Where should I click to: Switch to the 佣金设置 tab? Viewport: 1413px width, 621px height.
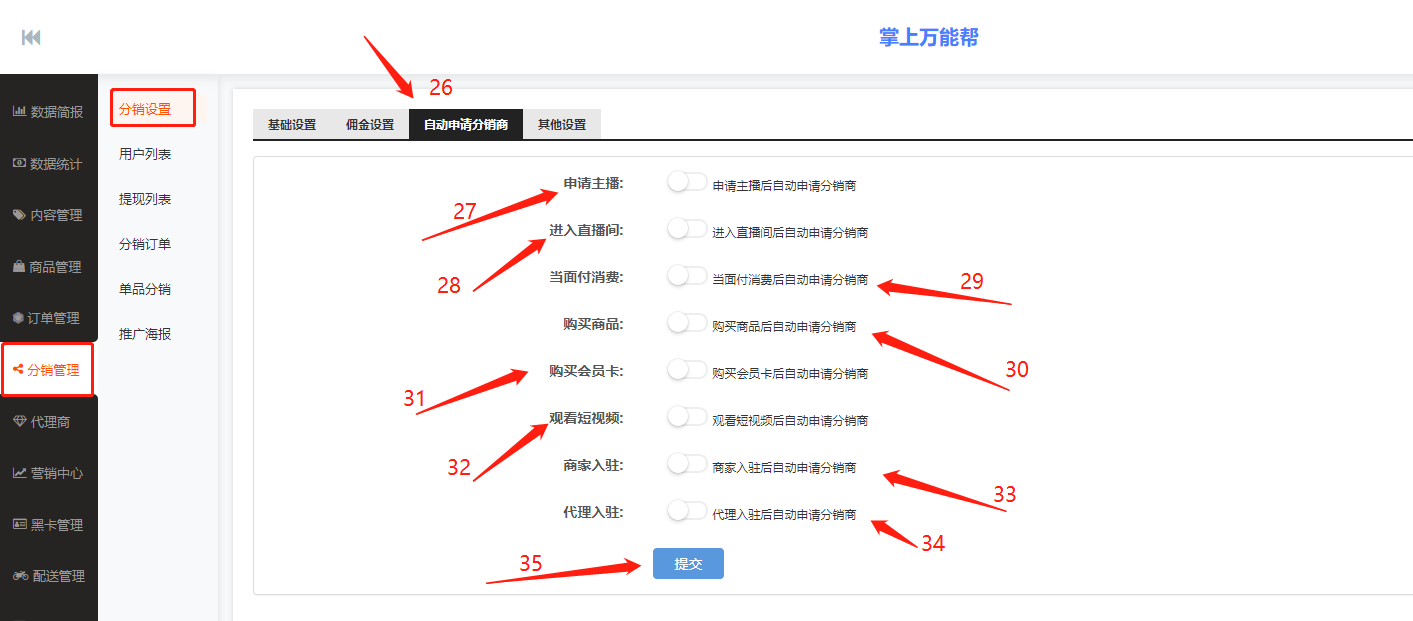point(369,125)
